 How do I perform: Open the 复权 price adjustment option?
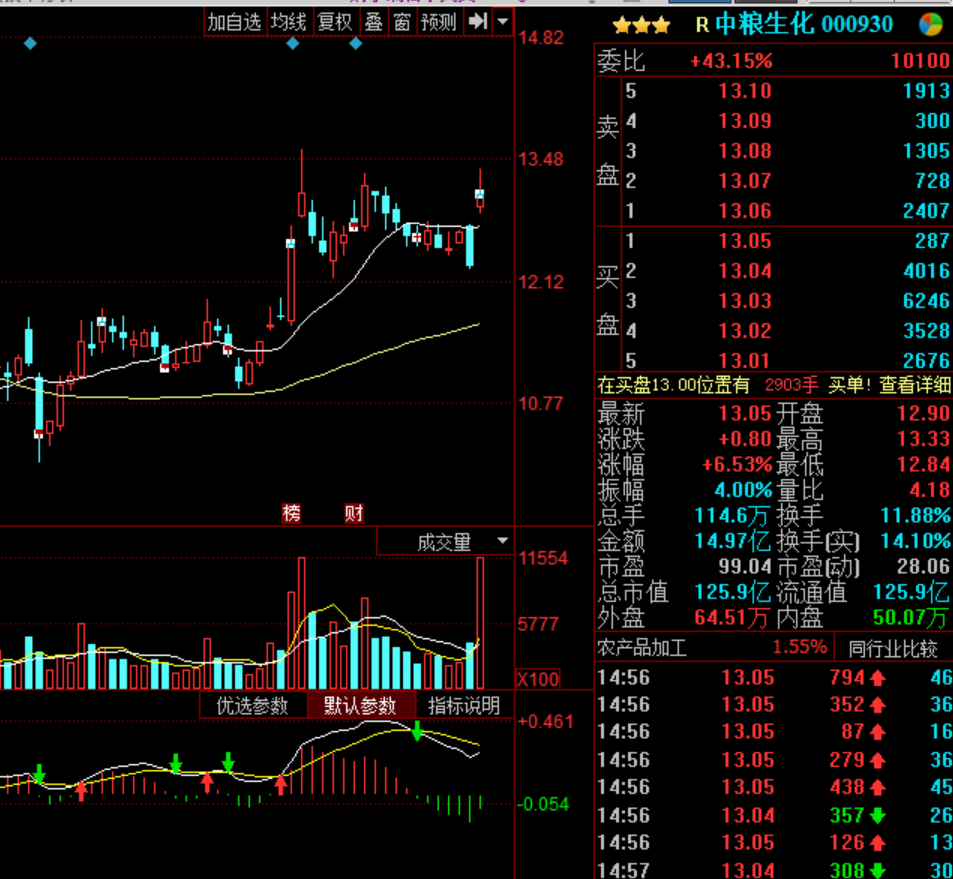coord(335,22)
